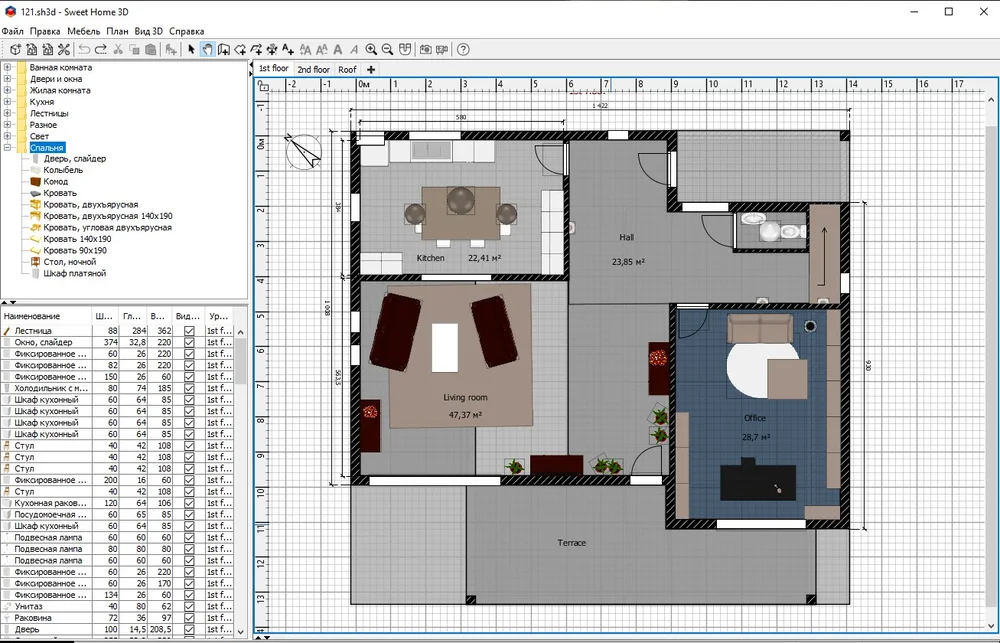This screenshot has width=1000, height=643.
Task: Select the Create rooms tool
Action: (240, 49)
